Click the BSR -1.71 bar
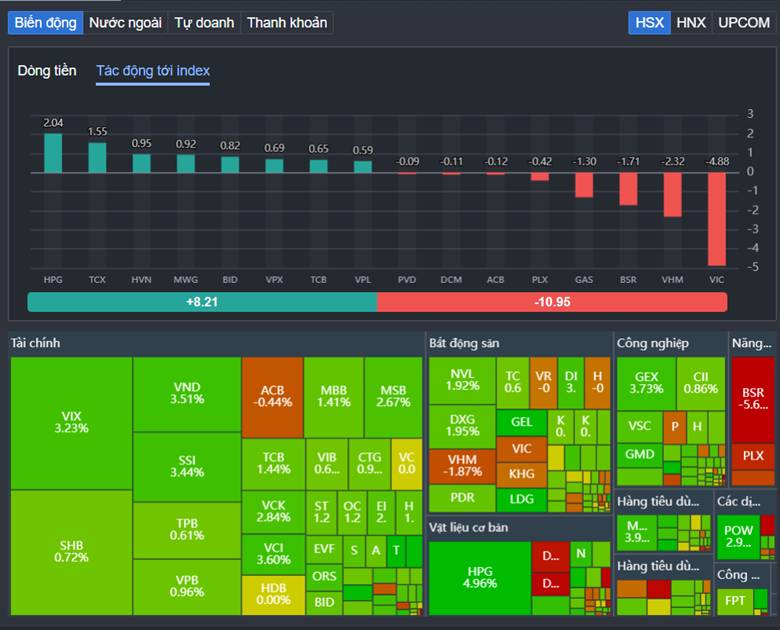 (x=628, y=189)
